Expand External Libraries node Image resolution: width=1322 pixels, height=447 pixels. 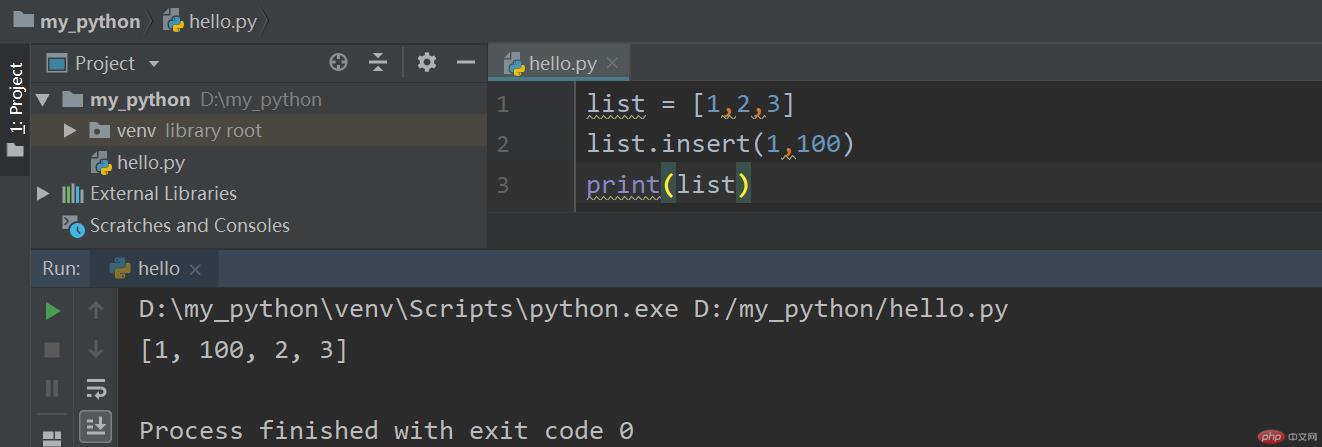click(42, 194)
